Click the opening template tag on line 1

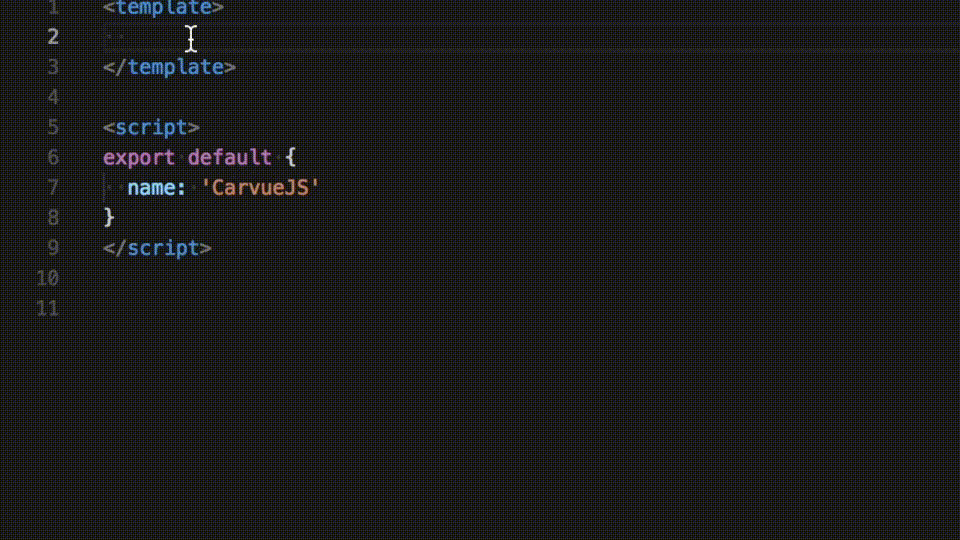(163, 8)
